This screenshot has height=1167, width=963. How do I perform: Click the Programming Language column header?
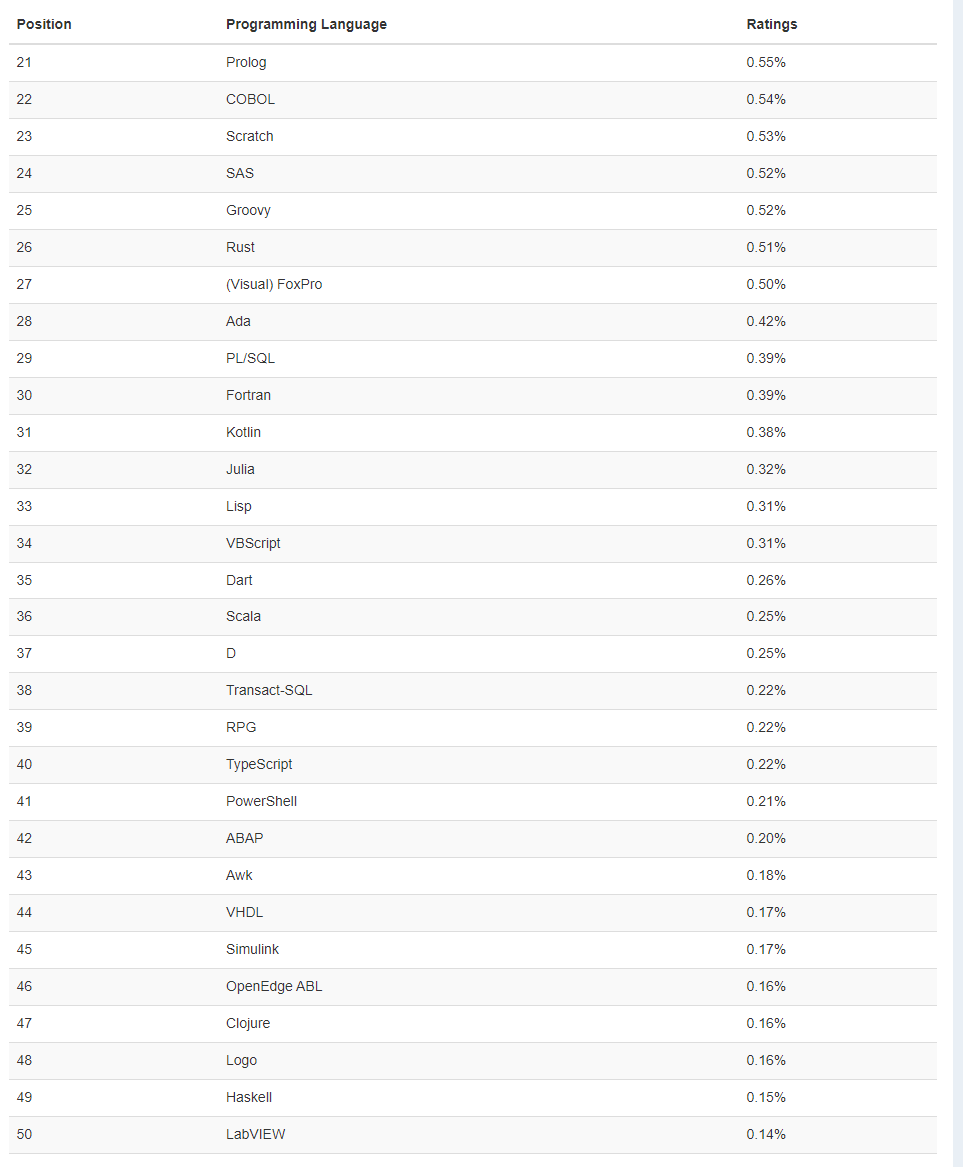point(306,24)
